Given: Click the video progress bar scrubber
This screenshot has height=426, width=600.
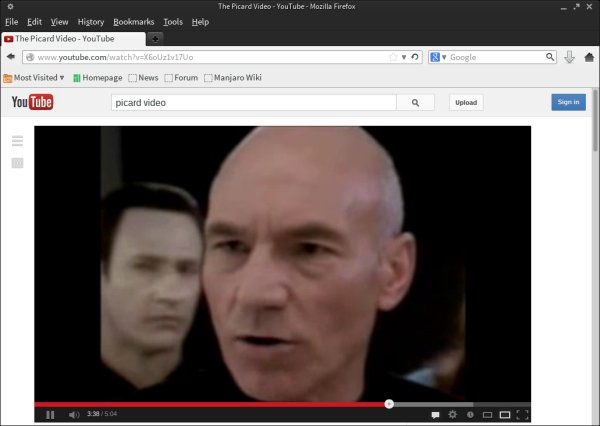Looking at the screenshot, I should (389, 404).
